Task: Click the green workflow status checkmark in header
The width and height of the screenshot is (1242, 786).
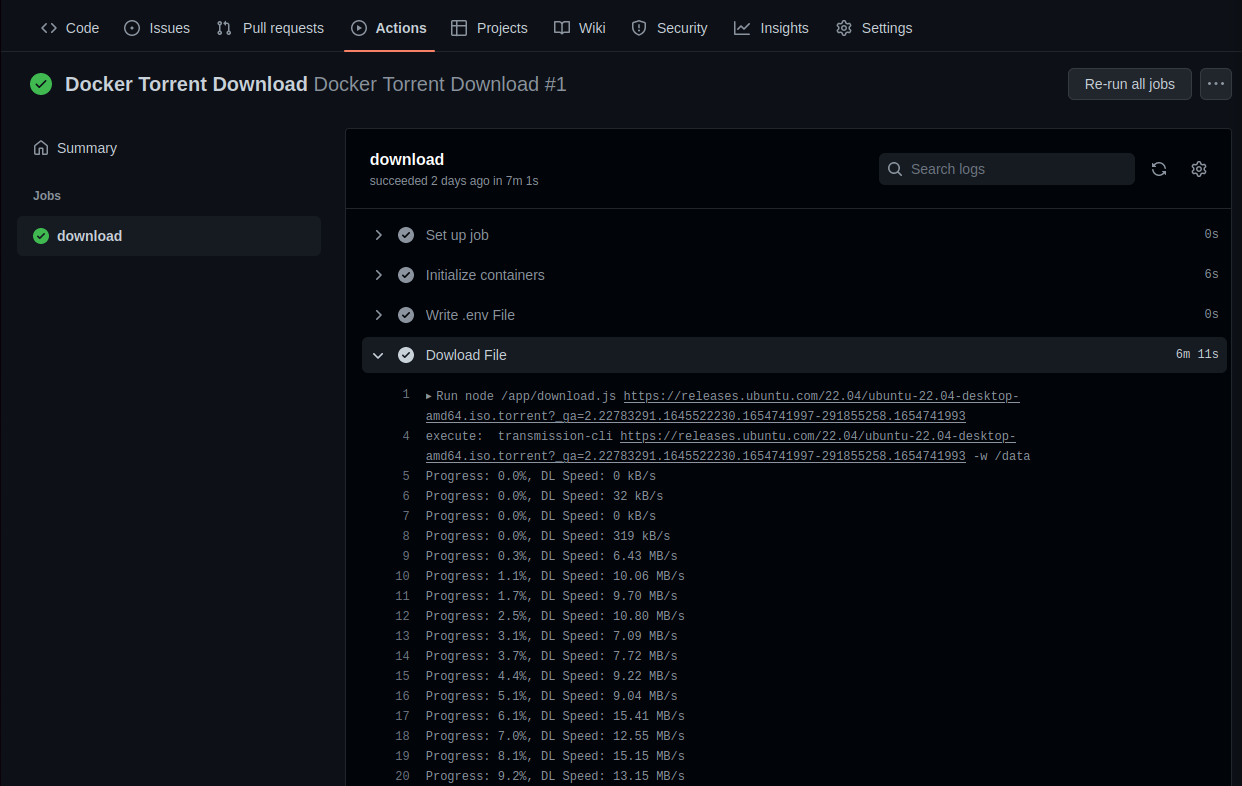Action: click(x=41, y=84)
